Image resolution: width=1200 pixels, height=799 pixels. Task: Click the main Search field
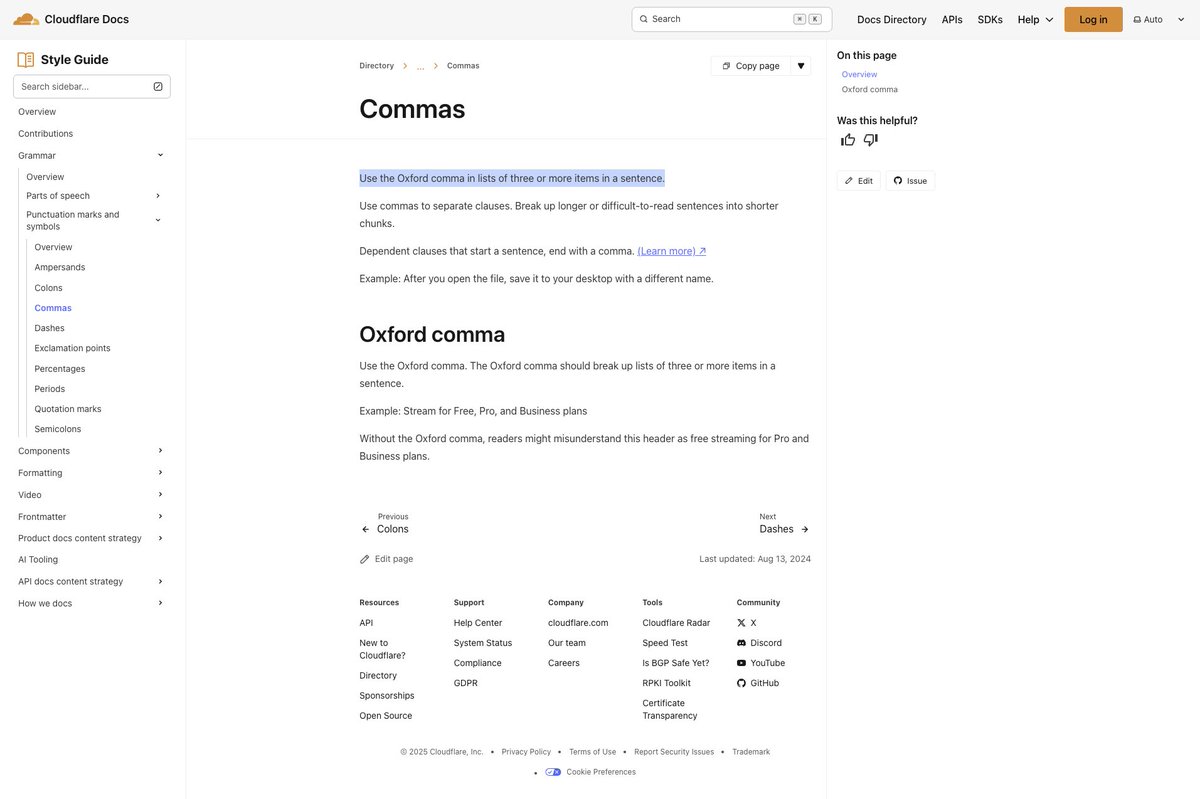732,19
